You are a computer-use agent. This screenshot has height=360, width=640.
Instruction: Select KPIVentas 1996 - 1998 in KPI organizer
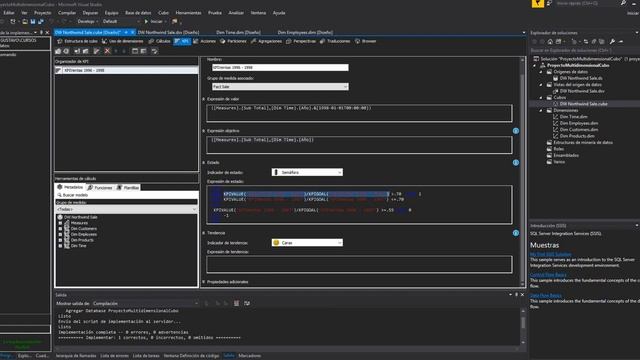(x=126, y=70)
